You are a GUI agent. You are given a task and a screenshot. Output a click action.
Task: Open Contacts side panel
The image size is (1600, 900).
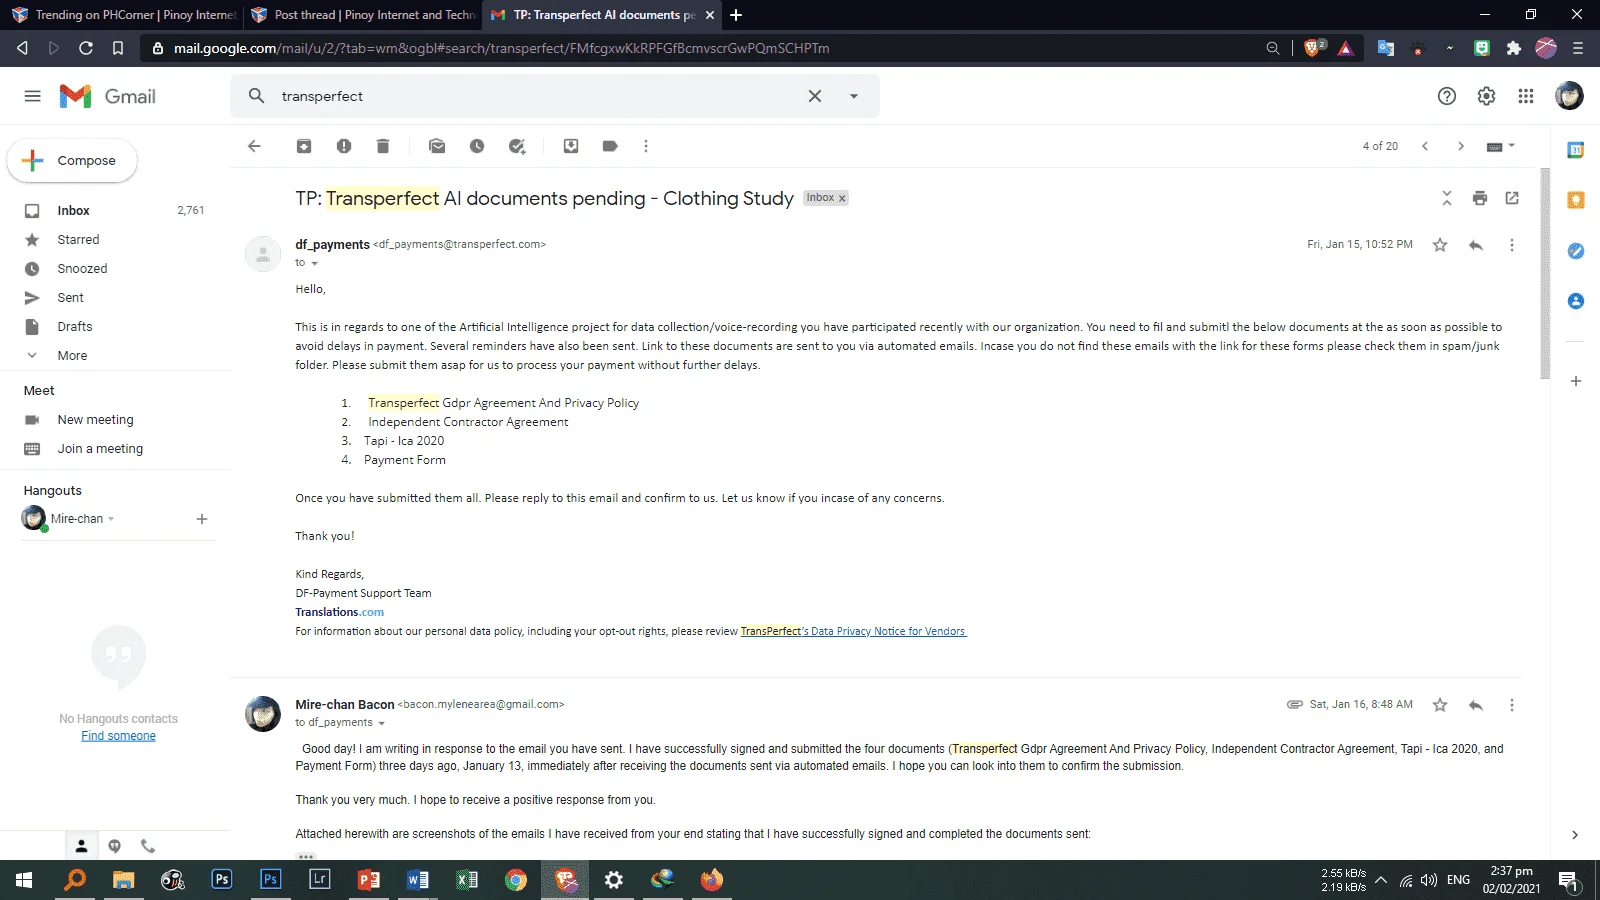coord(1576,301)
